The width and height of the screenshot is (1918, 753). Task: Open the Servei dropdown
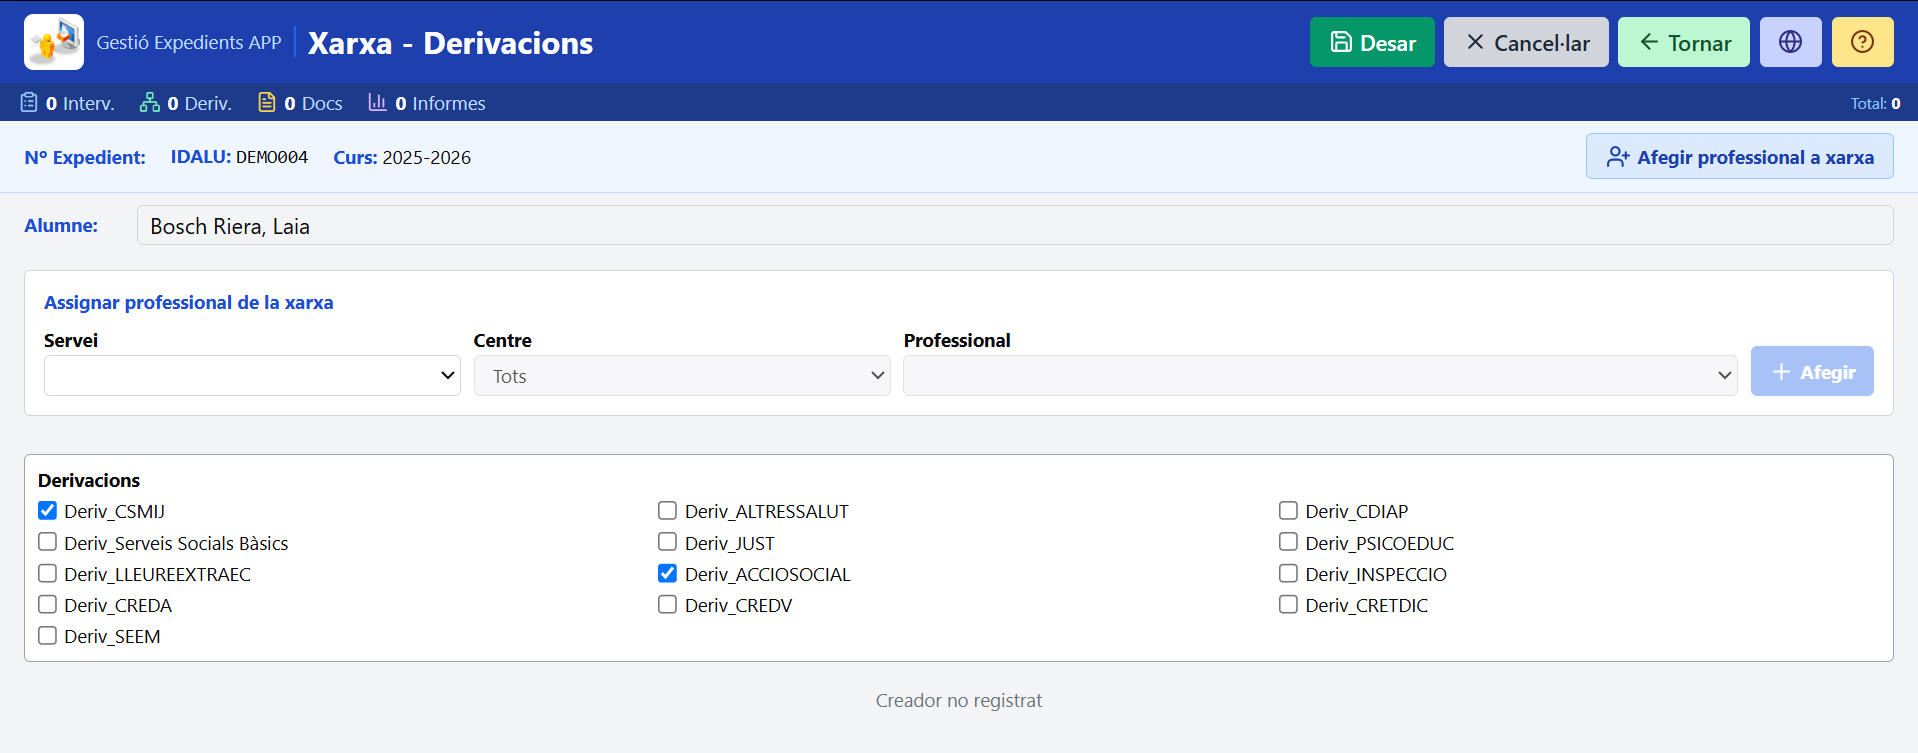click(x=252, y=376)
